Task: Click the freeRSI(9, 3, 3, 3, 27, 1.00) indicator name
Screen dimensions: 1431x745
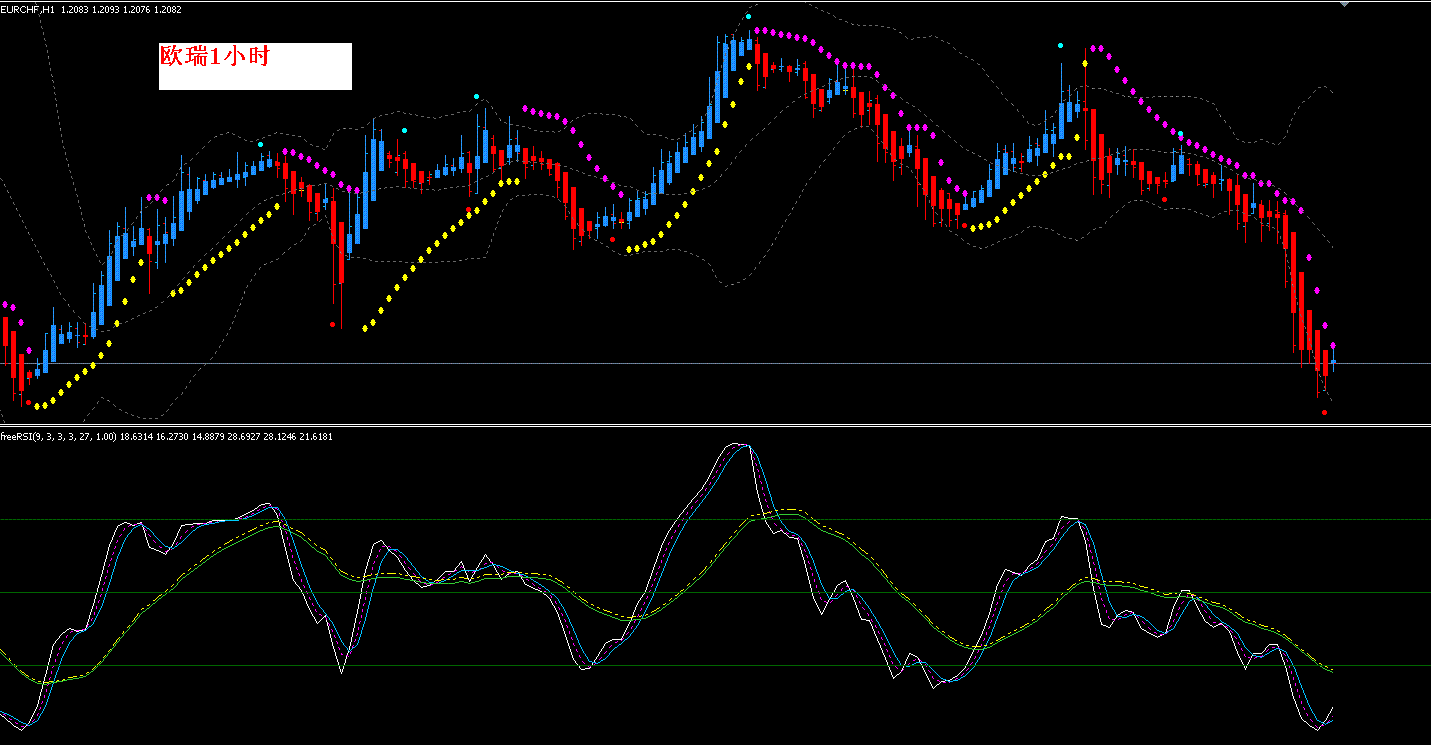Action: click(58, 437)
